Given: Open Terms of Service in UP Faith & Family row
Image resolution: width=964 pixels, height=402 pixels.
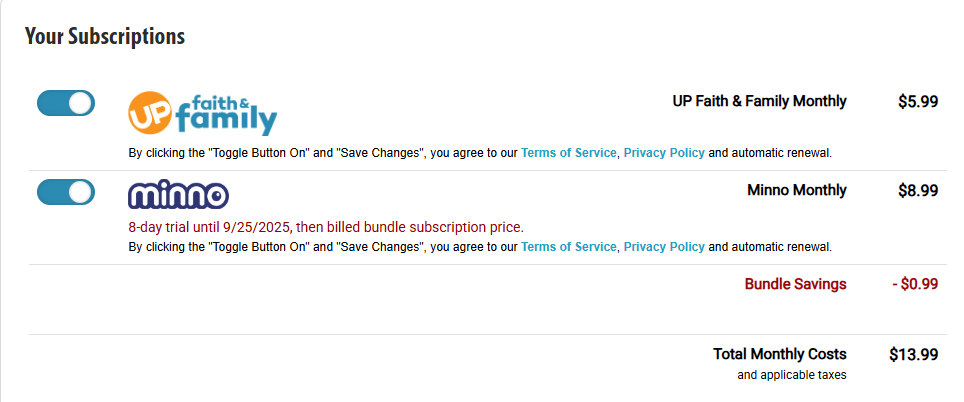Looking at the screenshot, I should [568, 153].
